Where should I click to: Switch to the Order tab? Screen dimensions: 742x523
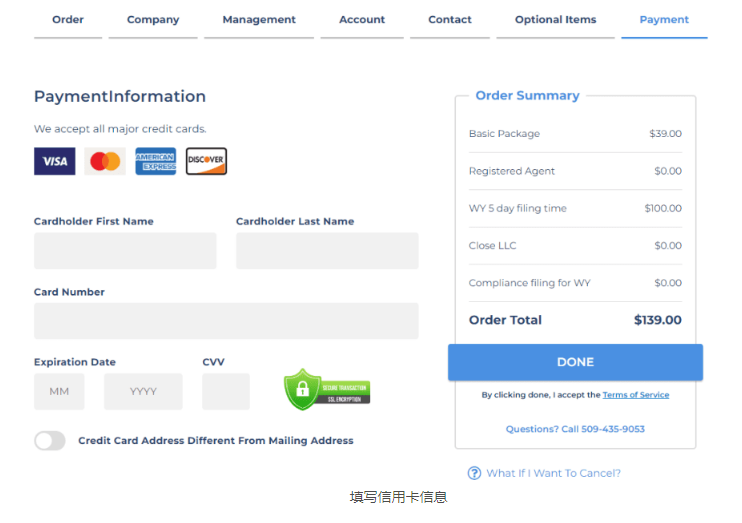(68, 20)
